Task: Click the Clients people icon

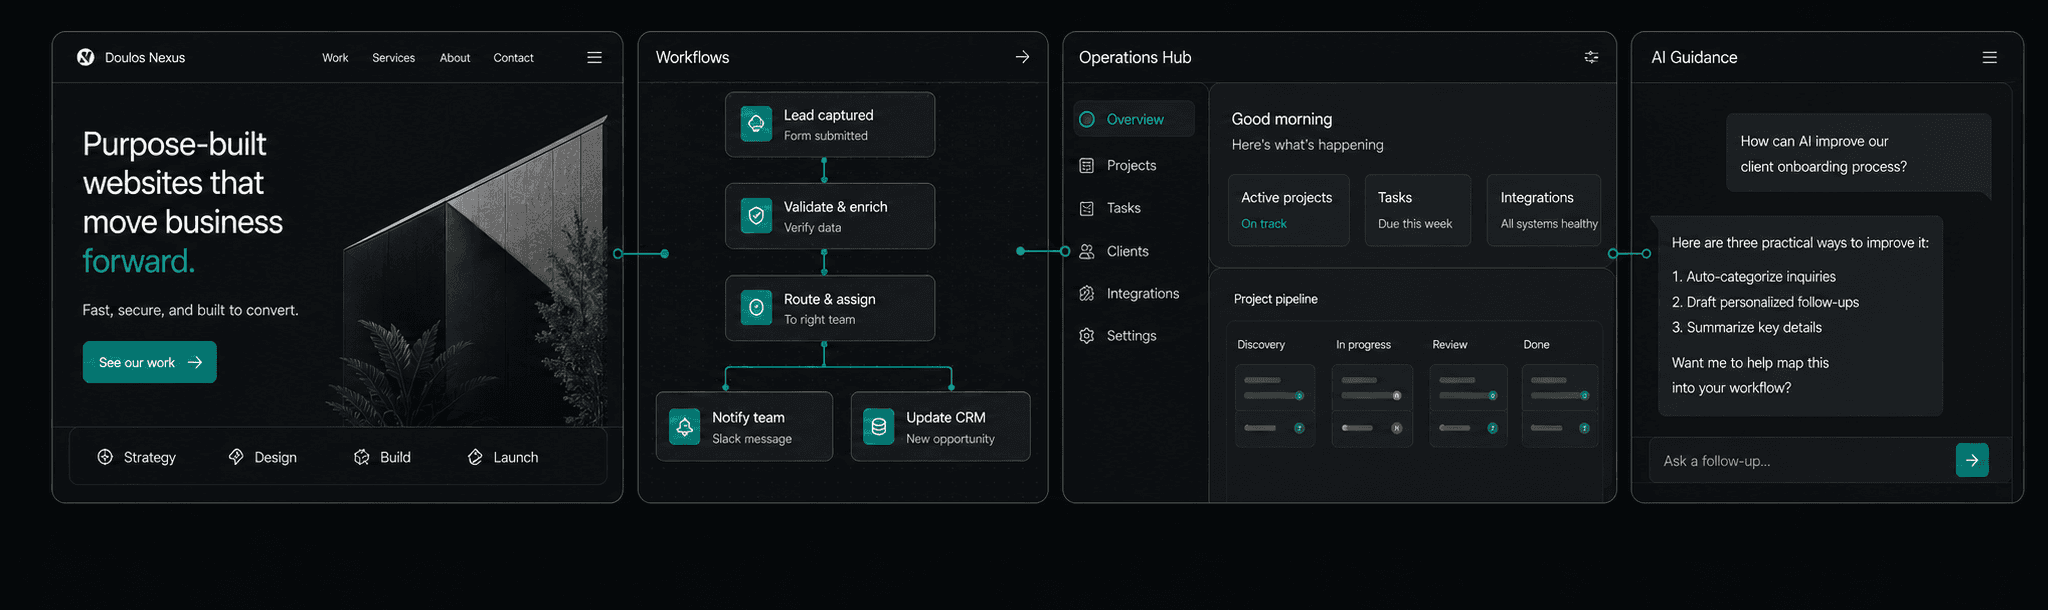Action: click(1087, 251)
